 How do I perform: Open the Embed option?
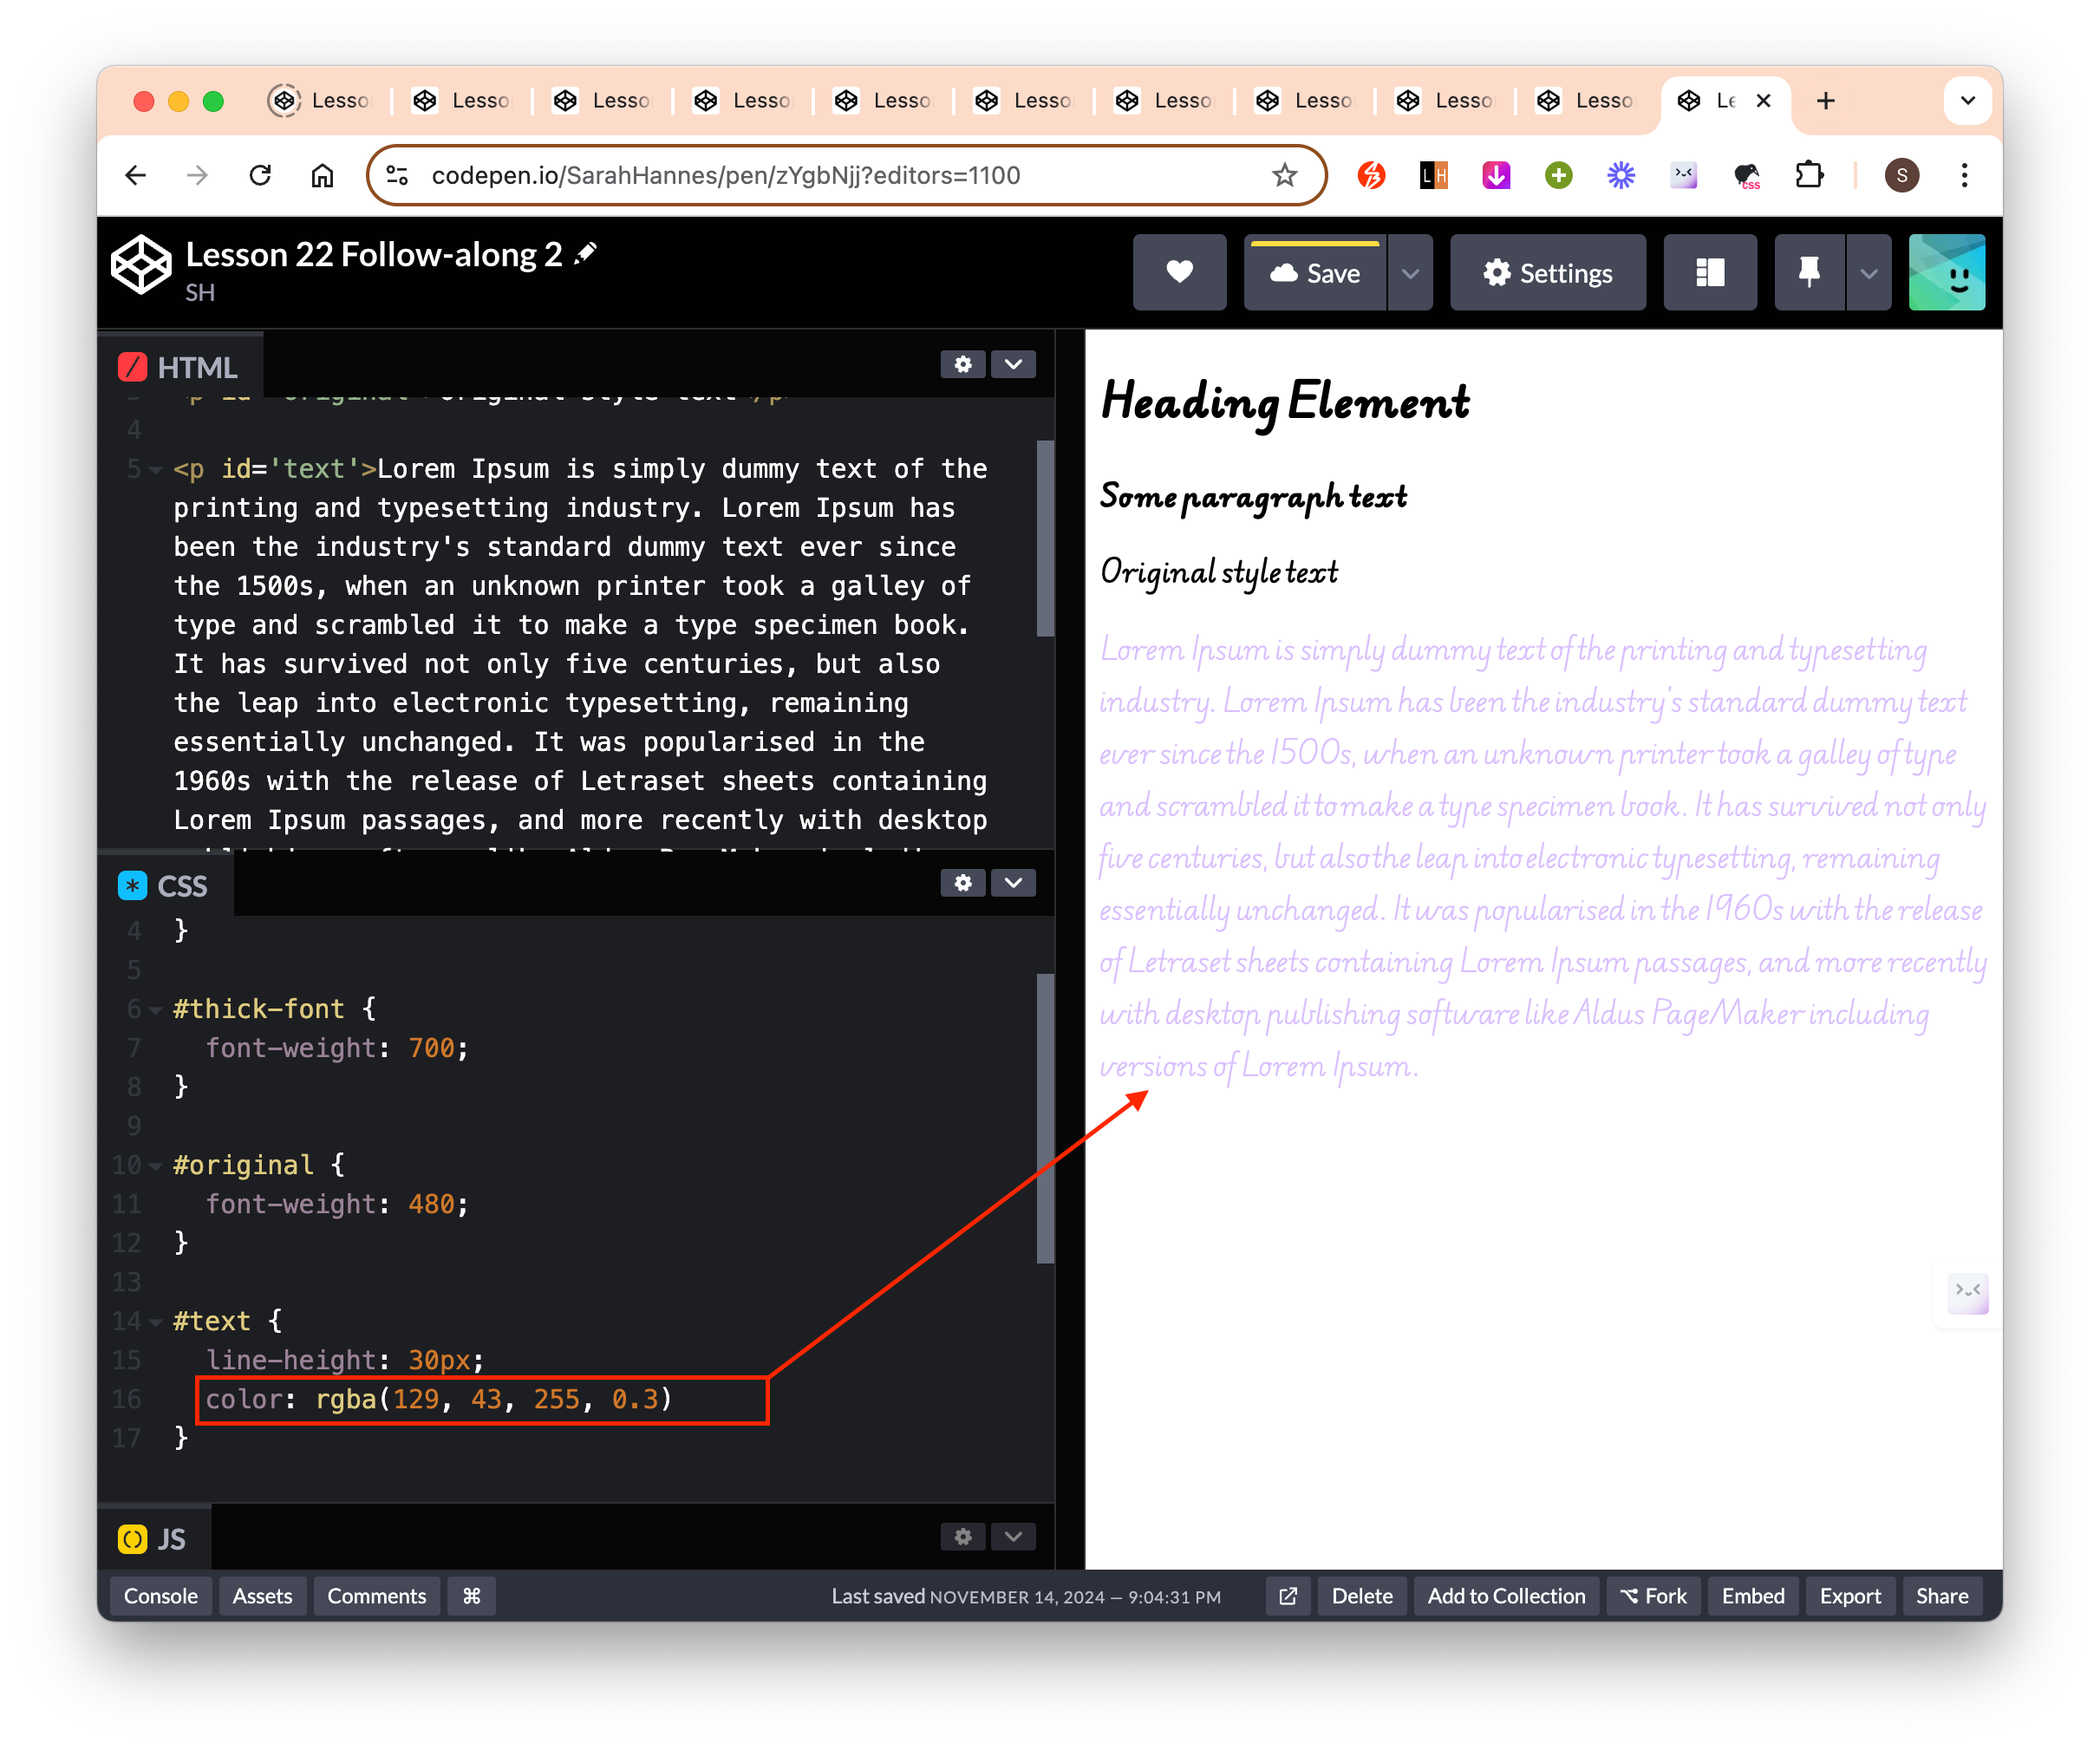[x=1753, y=1596]
